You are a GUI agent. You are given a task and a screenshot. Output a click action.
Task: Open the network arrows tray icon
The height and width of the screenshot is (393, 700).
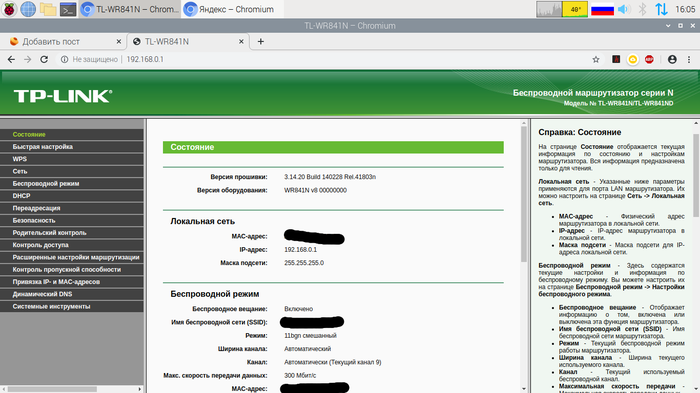[661, 9]
